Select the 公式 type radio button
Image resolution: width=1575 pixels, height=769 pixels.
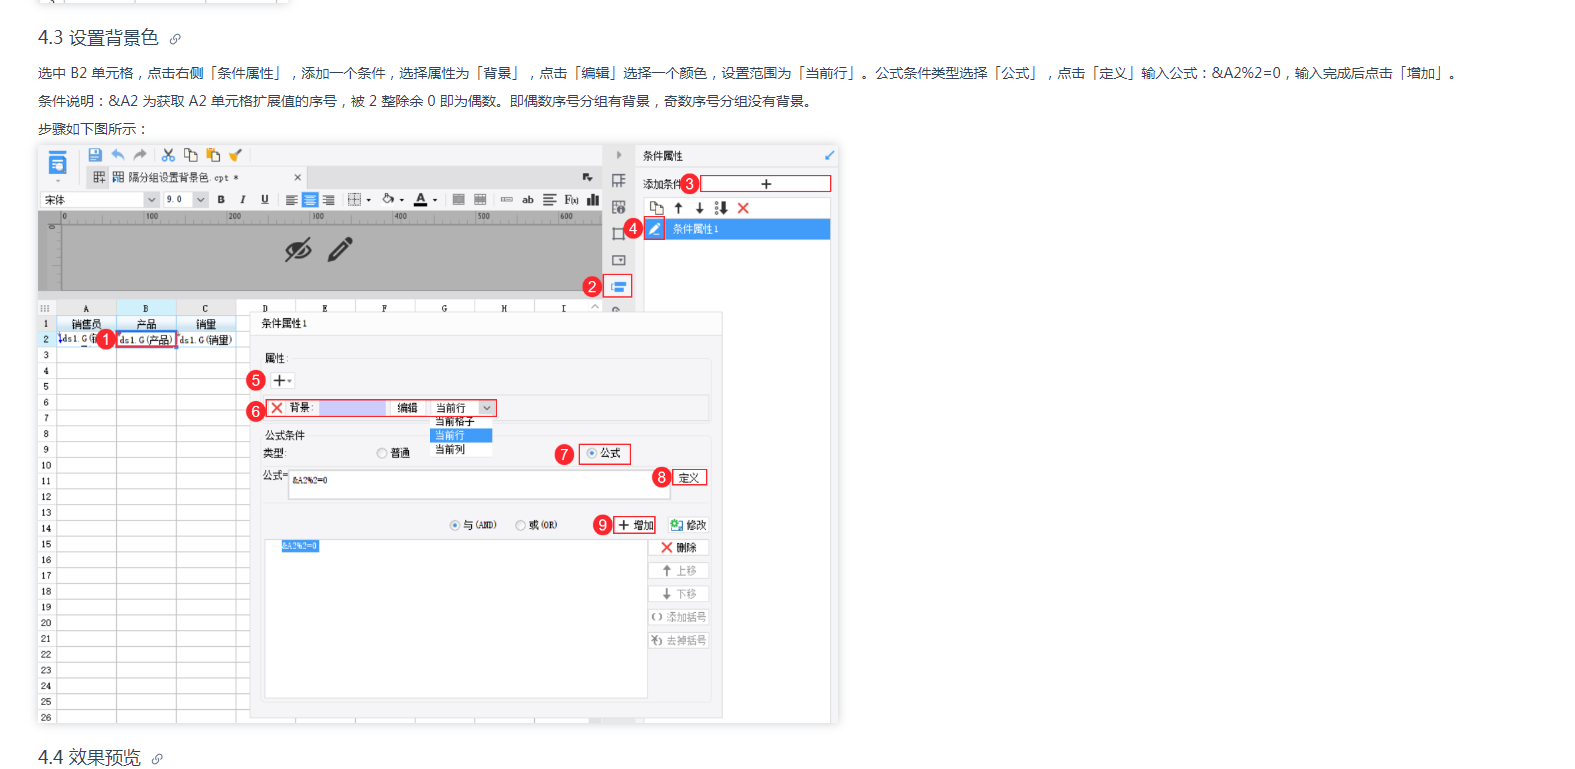click(591, 453)
